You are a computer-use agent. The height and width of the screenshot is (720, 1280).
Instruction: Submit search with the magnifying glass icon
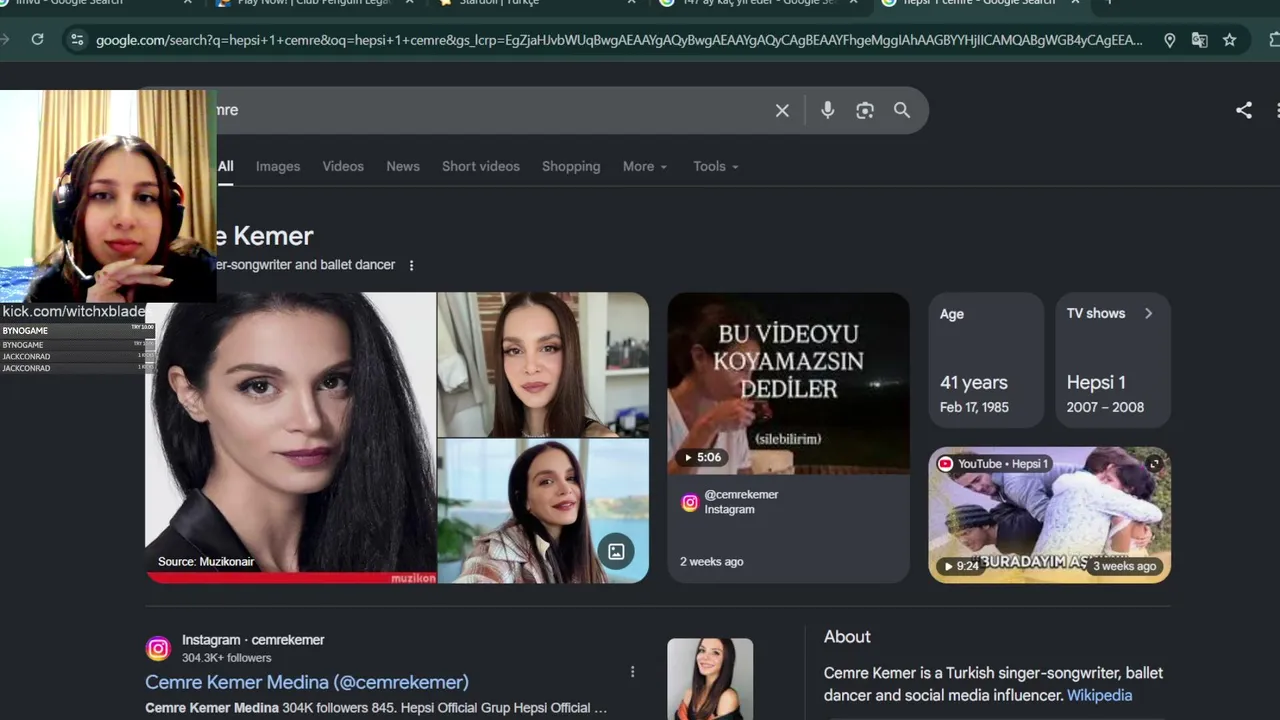902,110
